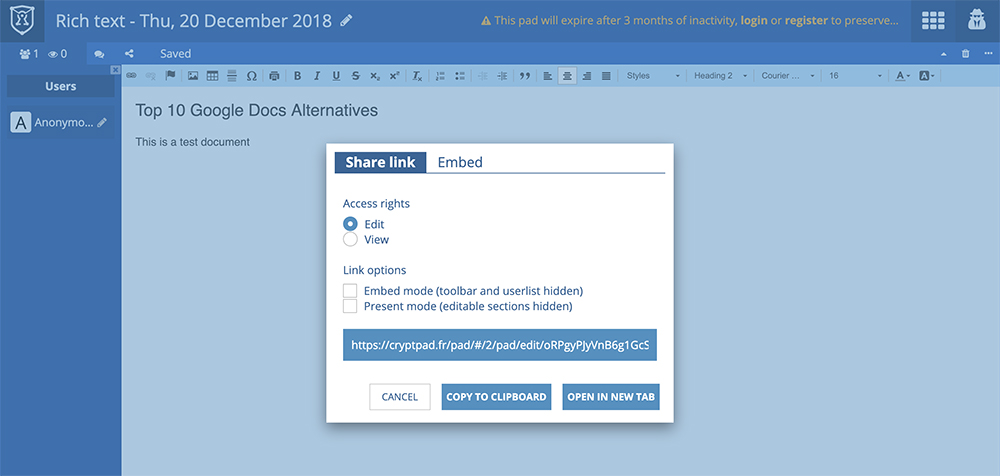Rename Anonymous user with the pencil icon

coord(102,123)
